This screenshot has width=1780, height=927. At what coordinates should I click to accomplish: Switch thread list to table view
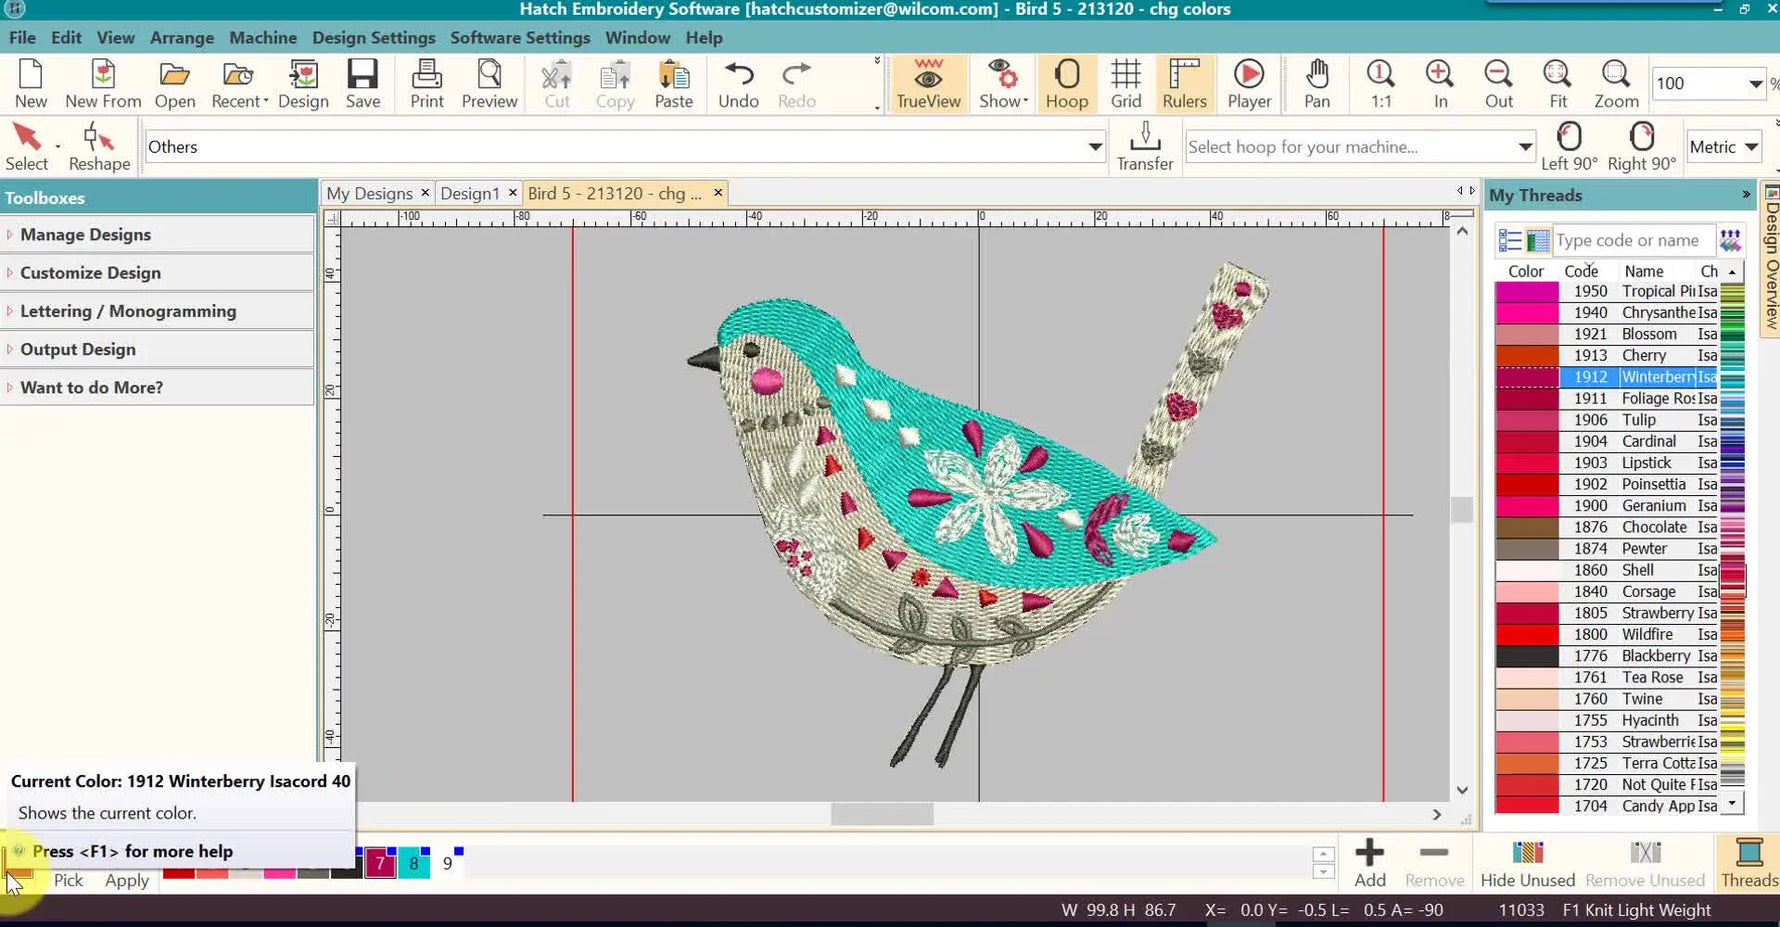(1537, 241)
